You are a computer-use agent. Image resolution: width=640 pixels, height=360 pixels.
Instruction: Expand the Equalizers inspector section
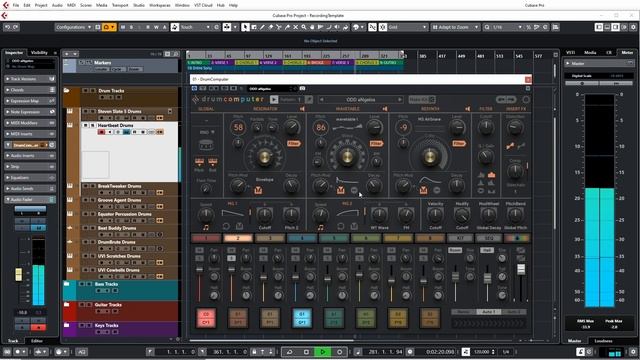pos(29,178)
